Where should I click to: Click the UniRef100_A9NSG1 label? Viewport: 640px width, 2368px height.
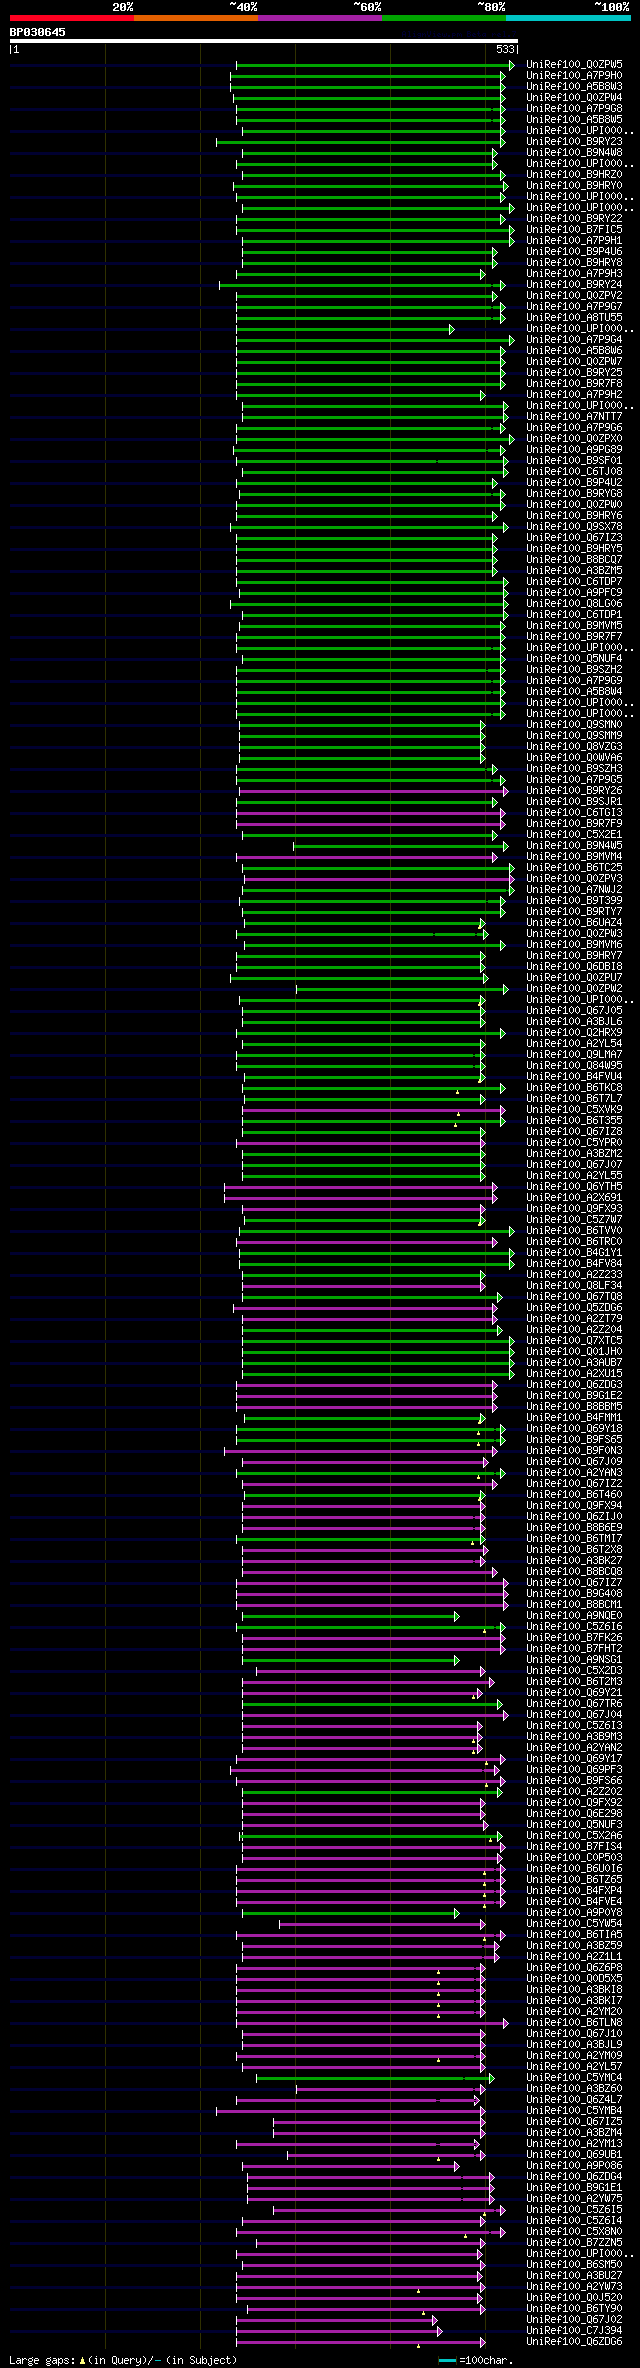click(x=574, y=1660)
